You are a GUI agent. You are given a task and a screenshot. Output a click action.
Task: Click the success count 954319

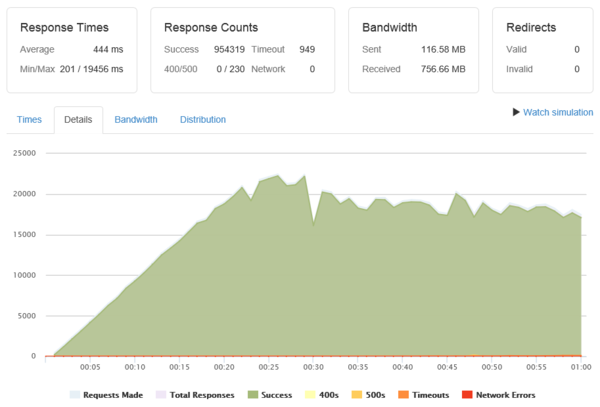[x=229, y=49]
